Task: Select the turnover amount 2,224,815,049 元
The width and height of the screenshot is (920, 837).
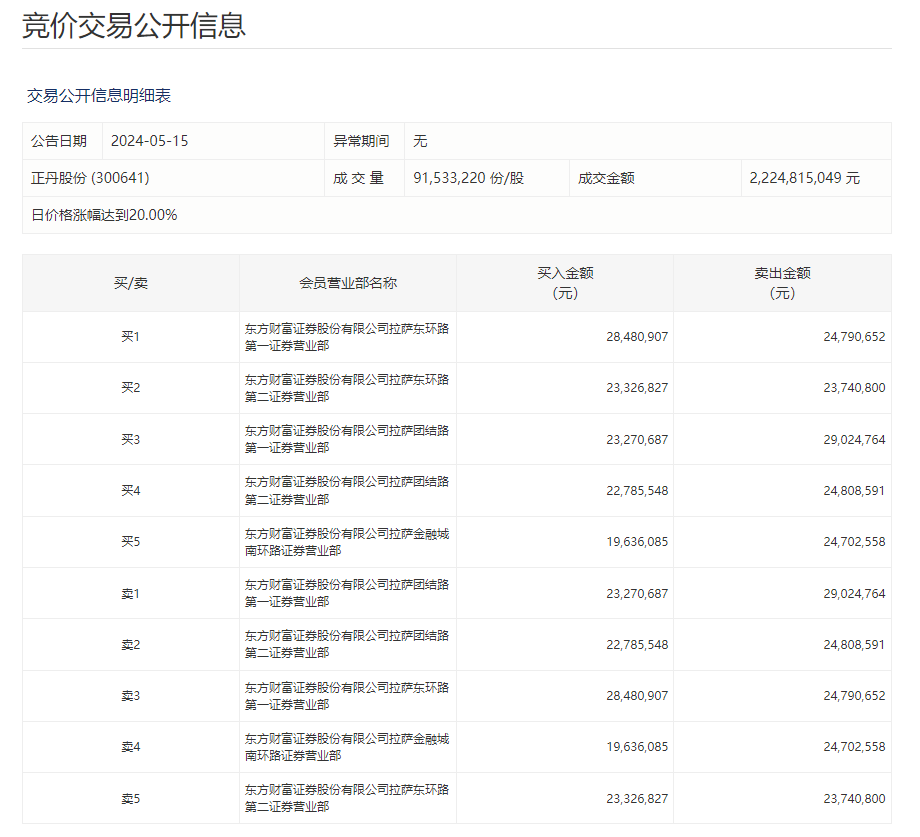Action: click(804, 178)
